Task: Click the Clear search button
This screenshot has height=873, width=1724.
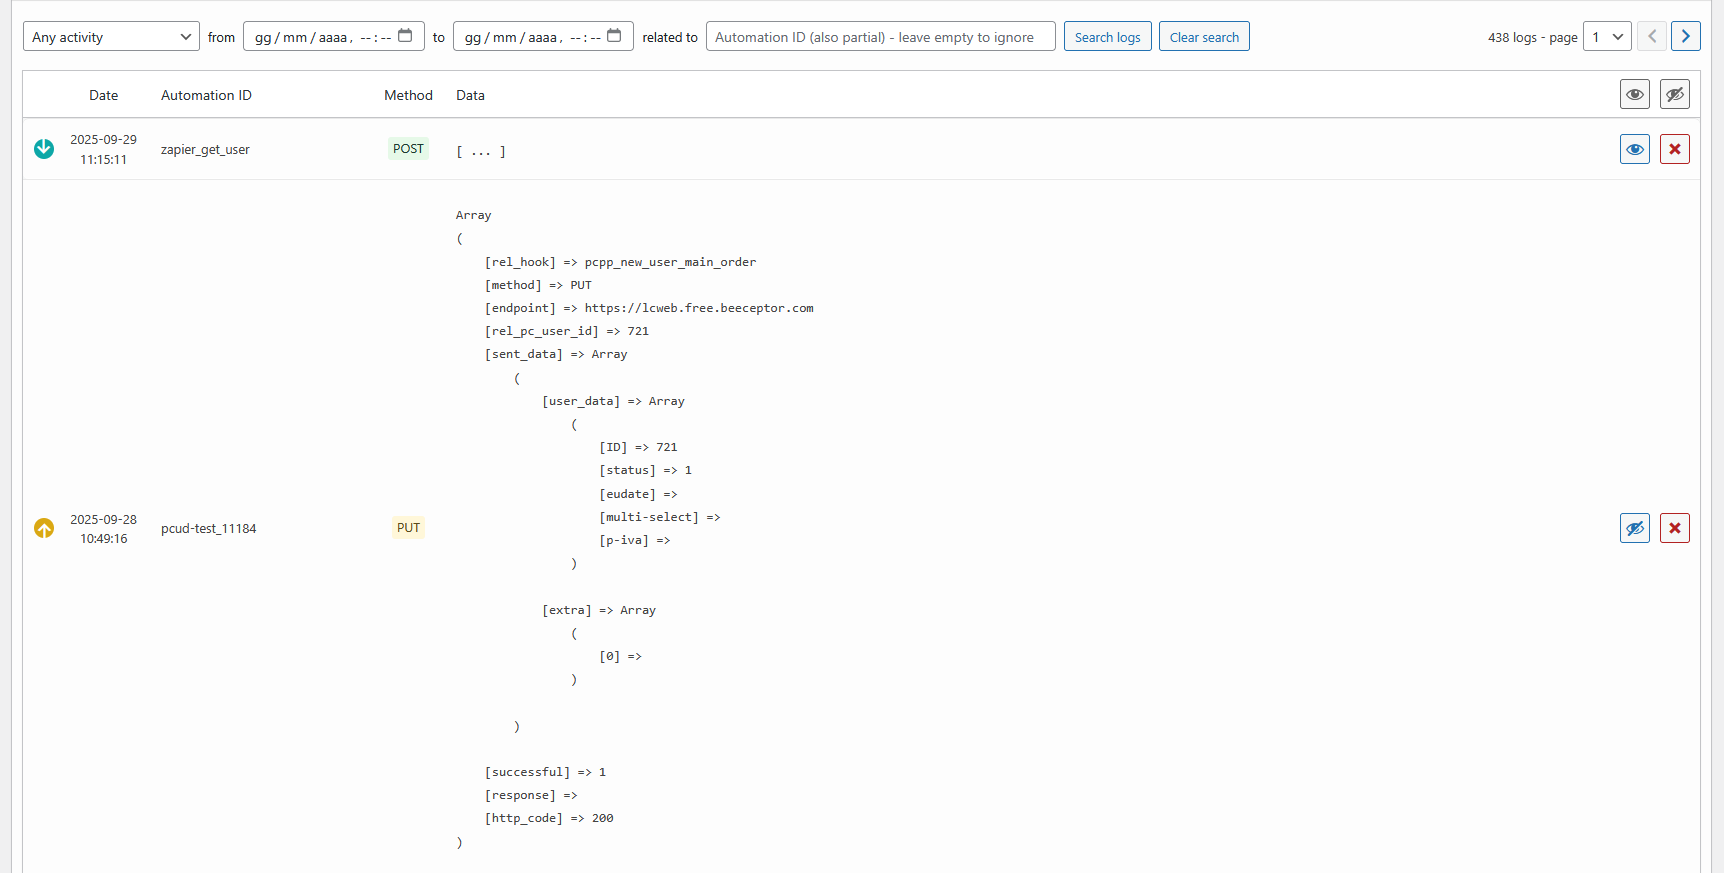Action: click(x=1204, y=37)
